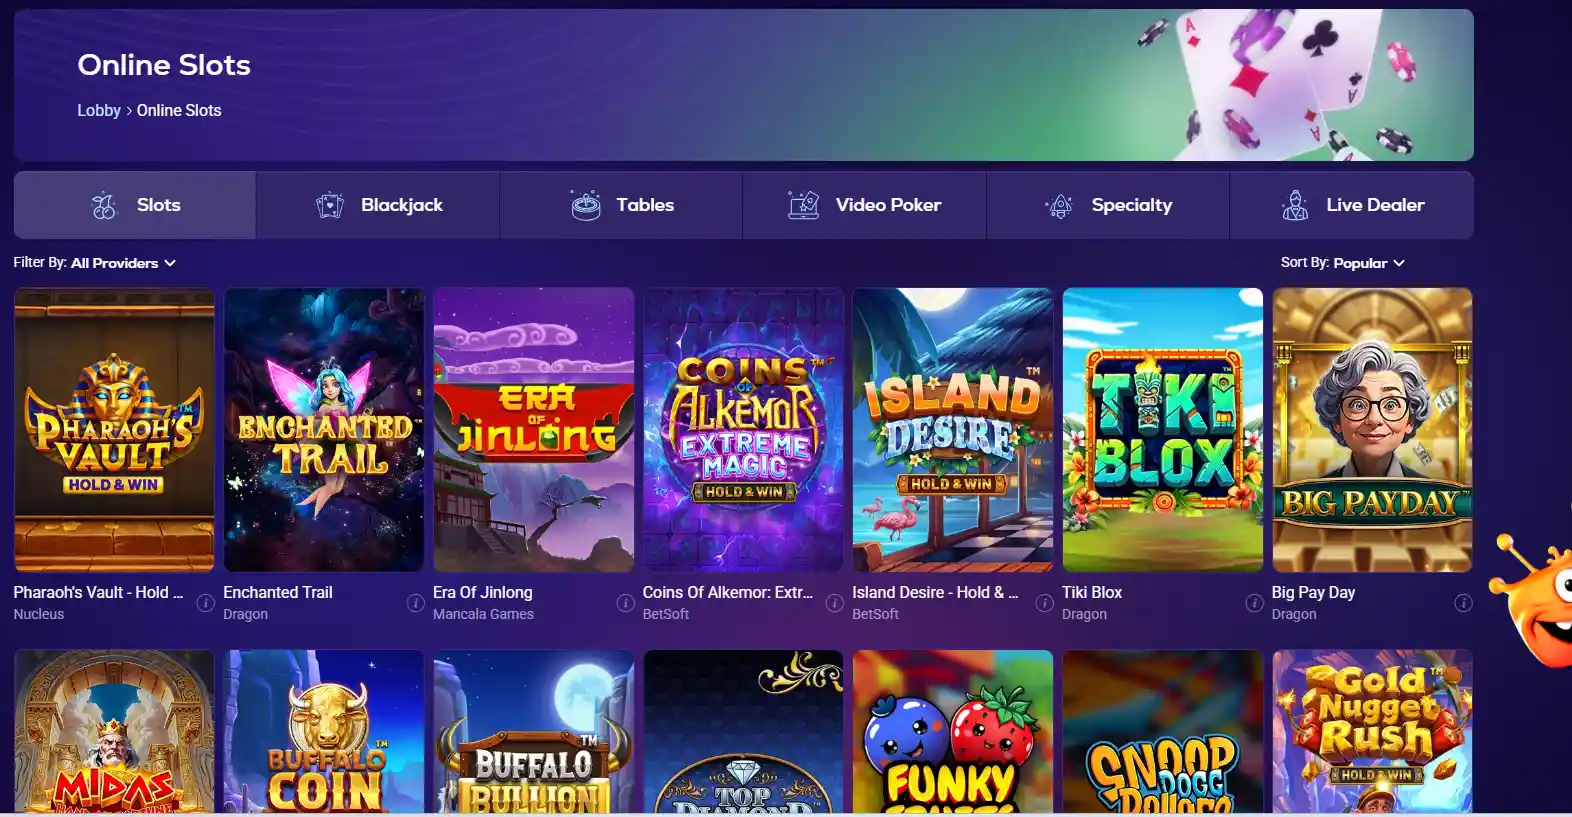Click BetSoft under Island Desire

click(x=875, y=614)
